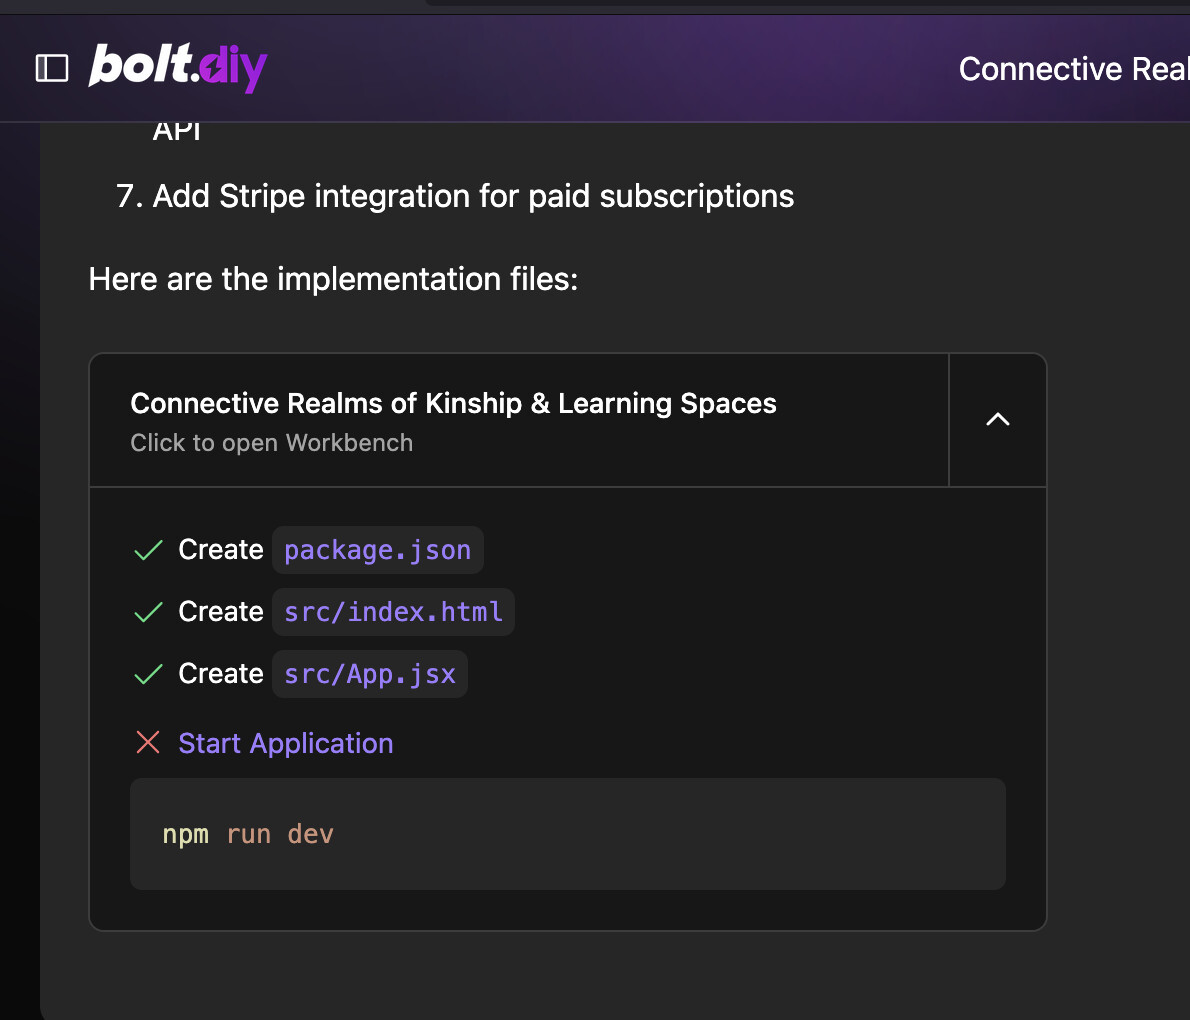The image size is (1190, 1020).
Task: Click the red X failed status icon
Action: [x=148, y=742]
